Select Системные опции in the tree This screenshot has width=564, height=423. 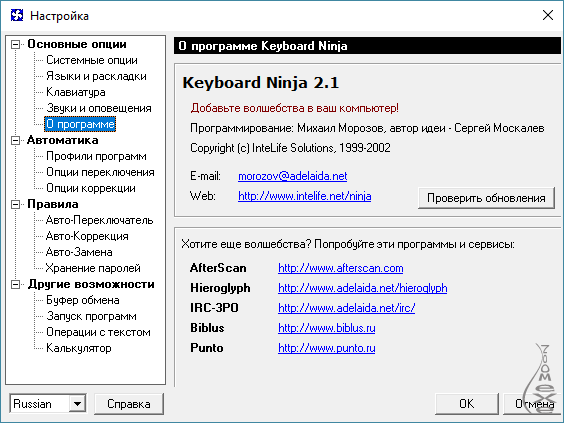click(x=92, y=60)
